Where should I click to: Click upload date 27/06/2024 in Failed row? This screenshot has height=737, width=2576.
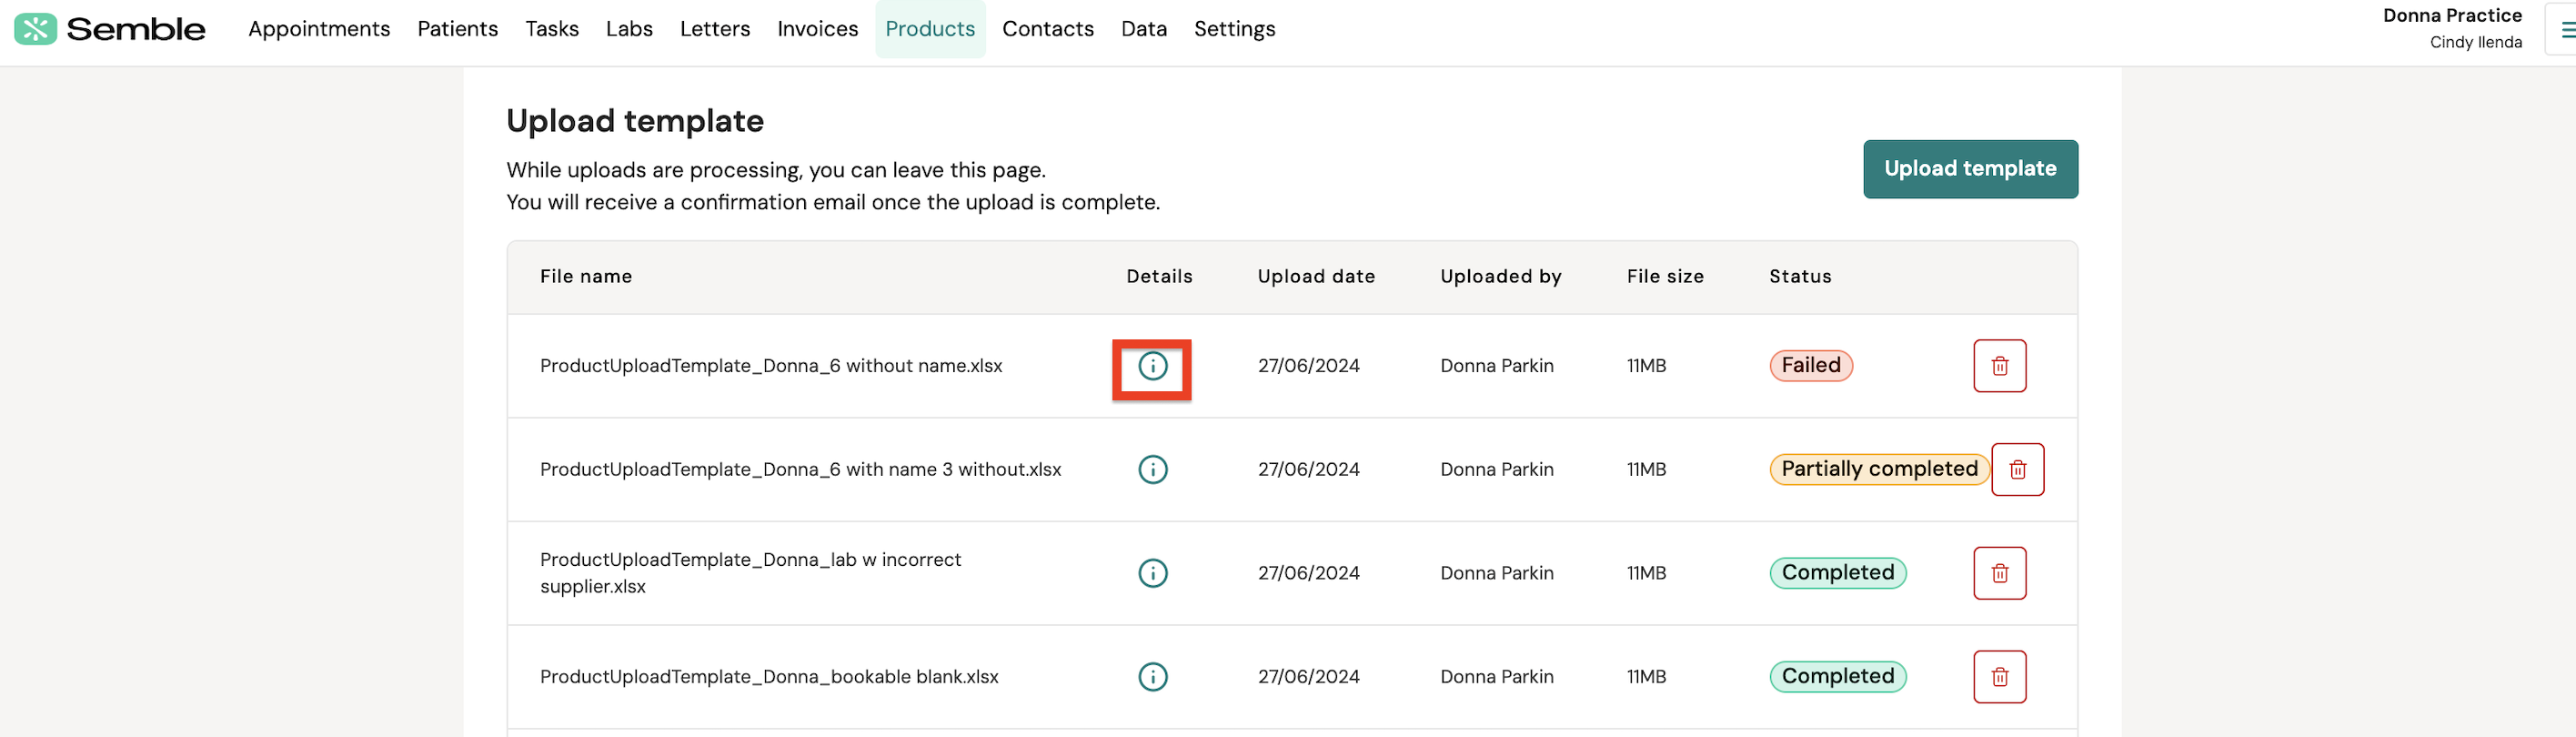point(1307,366)
